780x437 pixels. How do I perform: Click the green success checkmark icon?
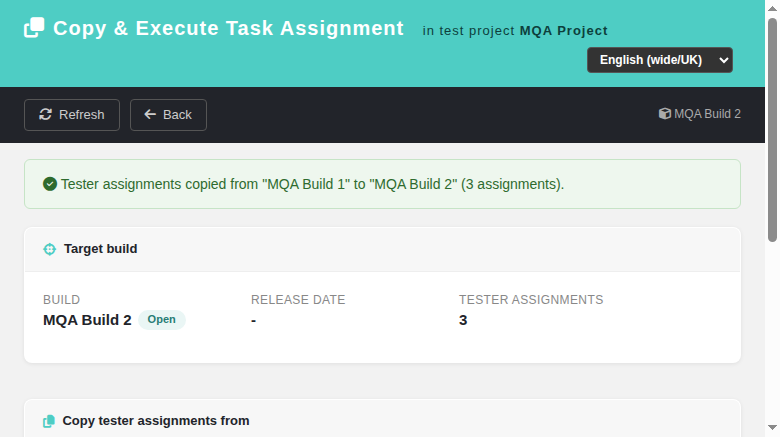[50, 184]
